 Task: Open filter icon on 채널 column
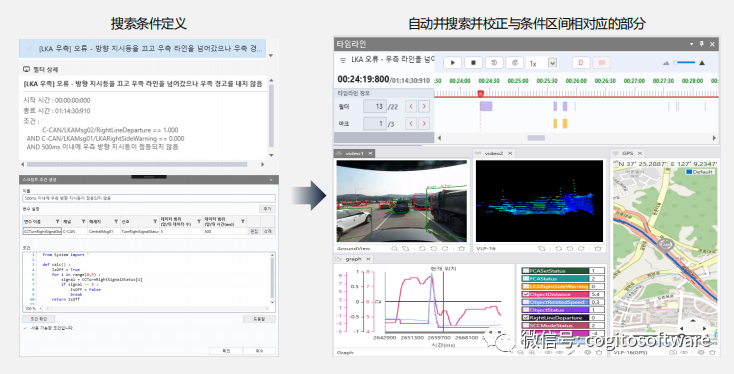click(83, 221)
